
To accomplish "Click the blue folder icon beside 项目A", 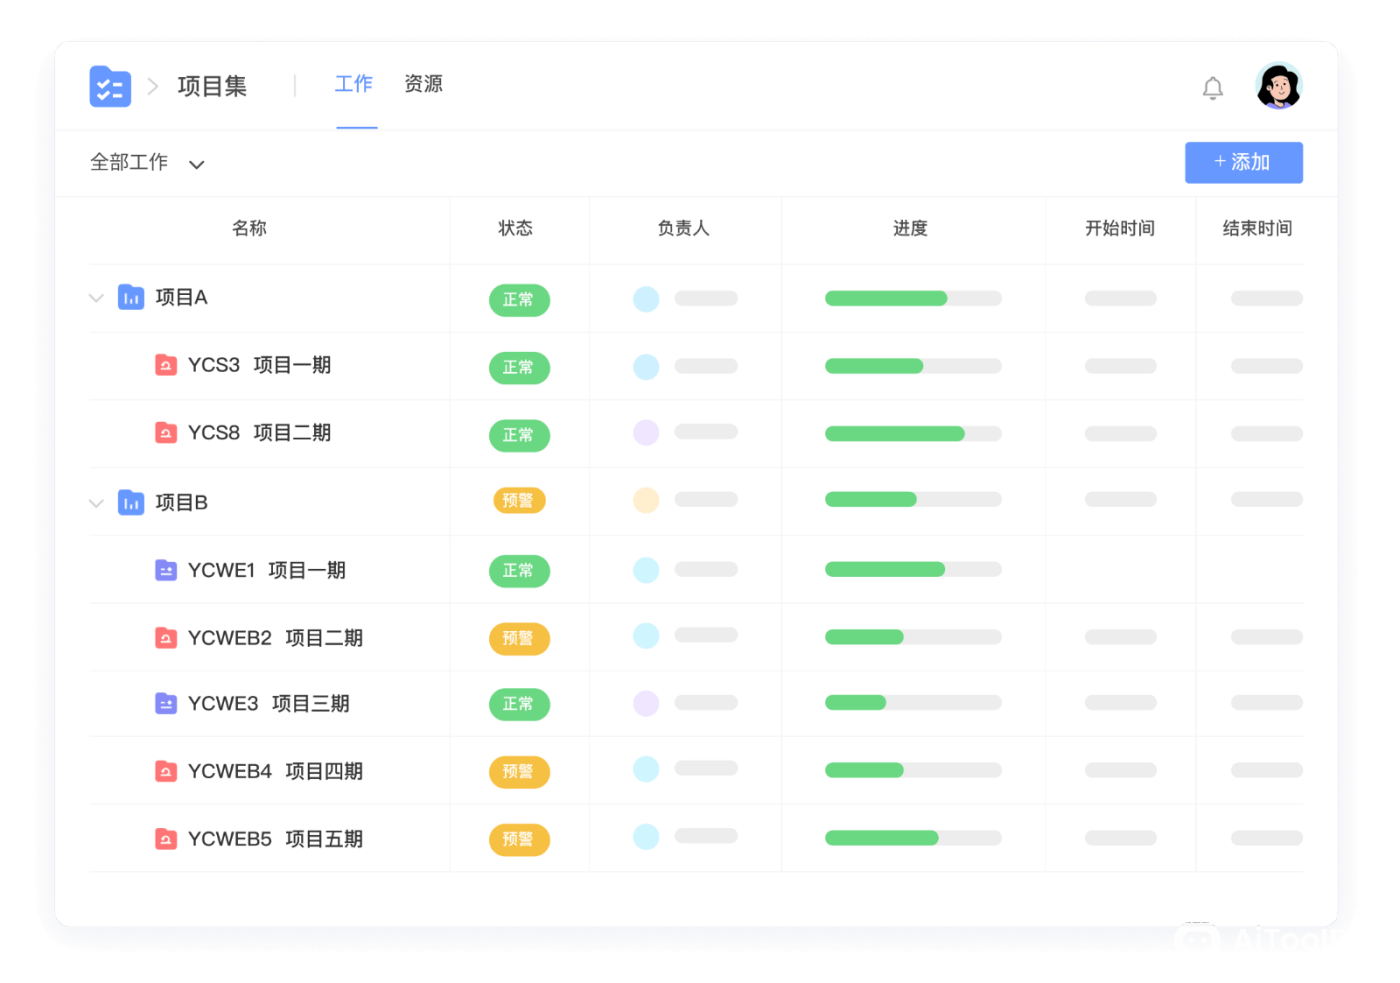I will (x=131, y=297).
